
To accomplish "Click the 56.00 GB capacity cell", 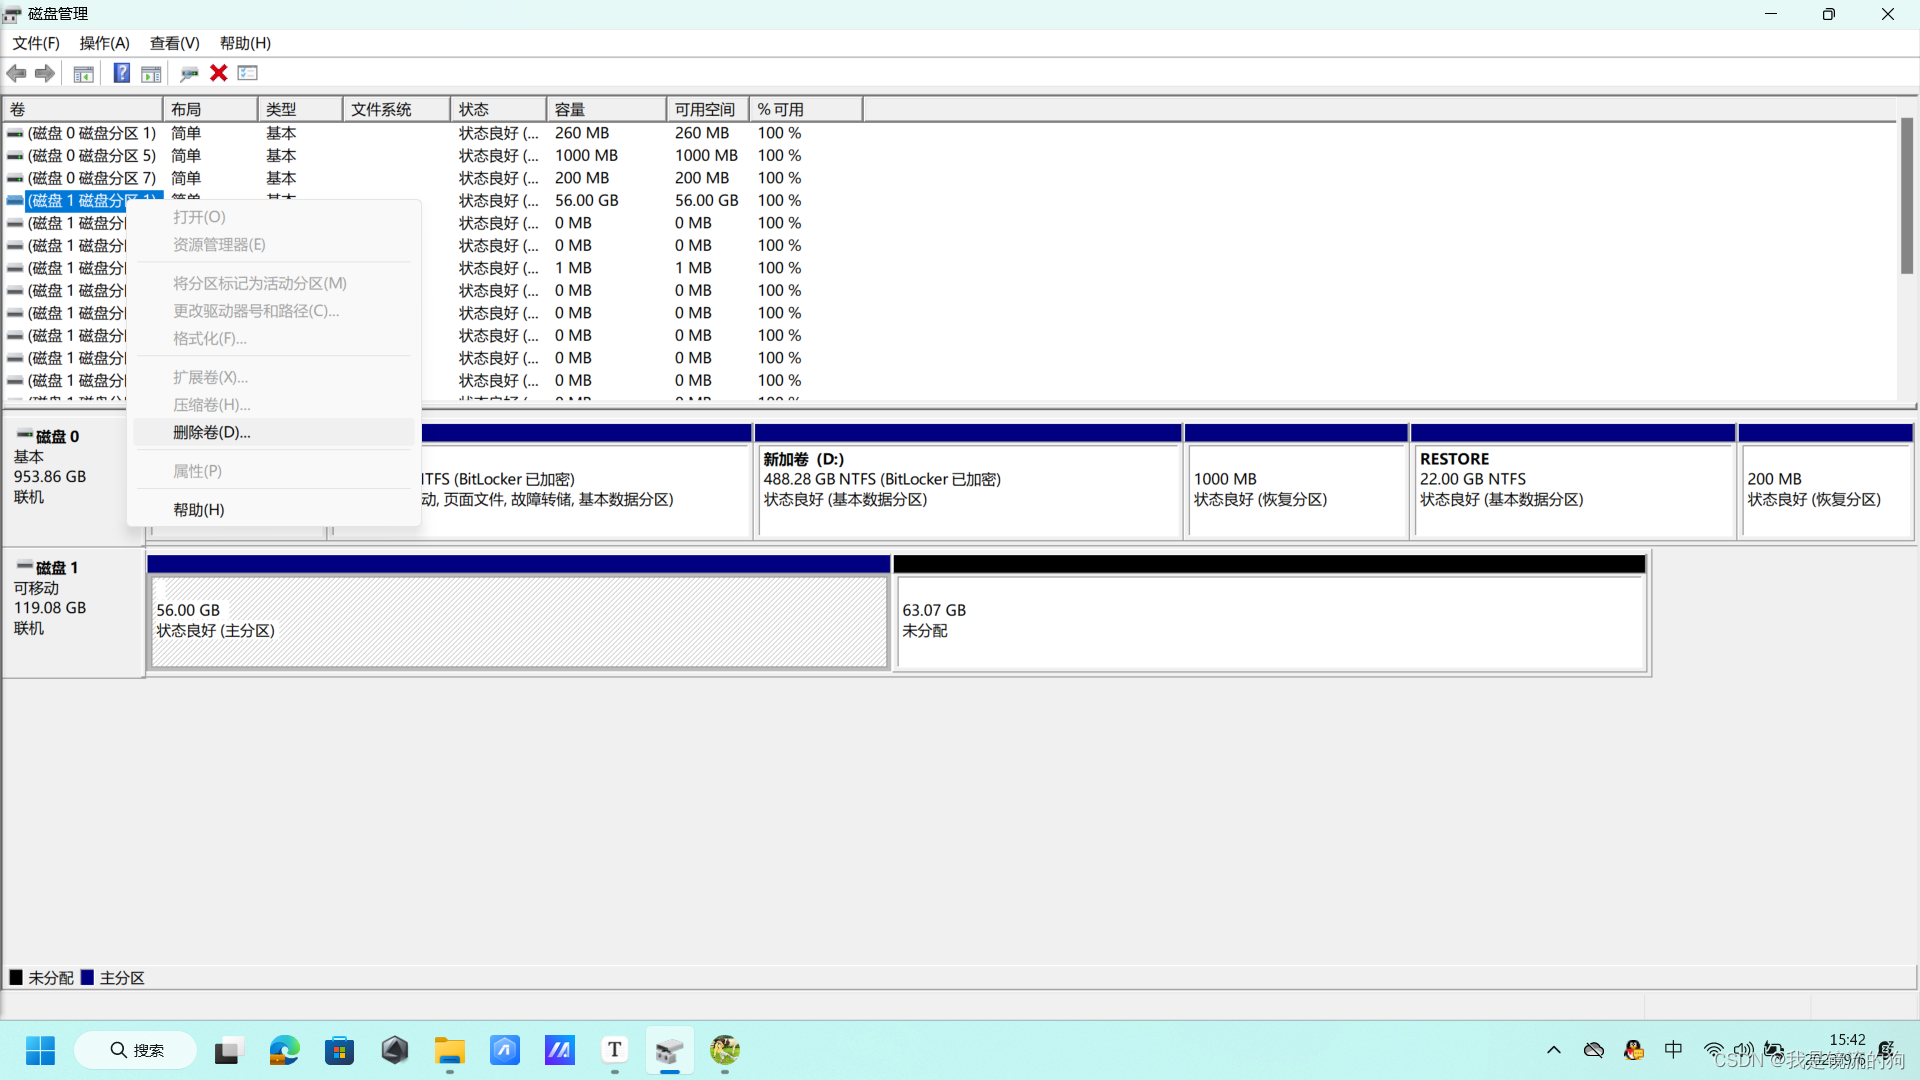I will [587, 200].
